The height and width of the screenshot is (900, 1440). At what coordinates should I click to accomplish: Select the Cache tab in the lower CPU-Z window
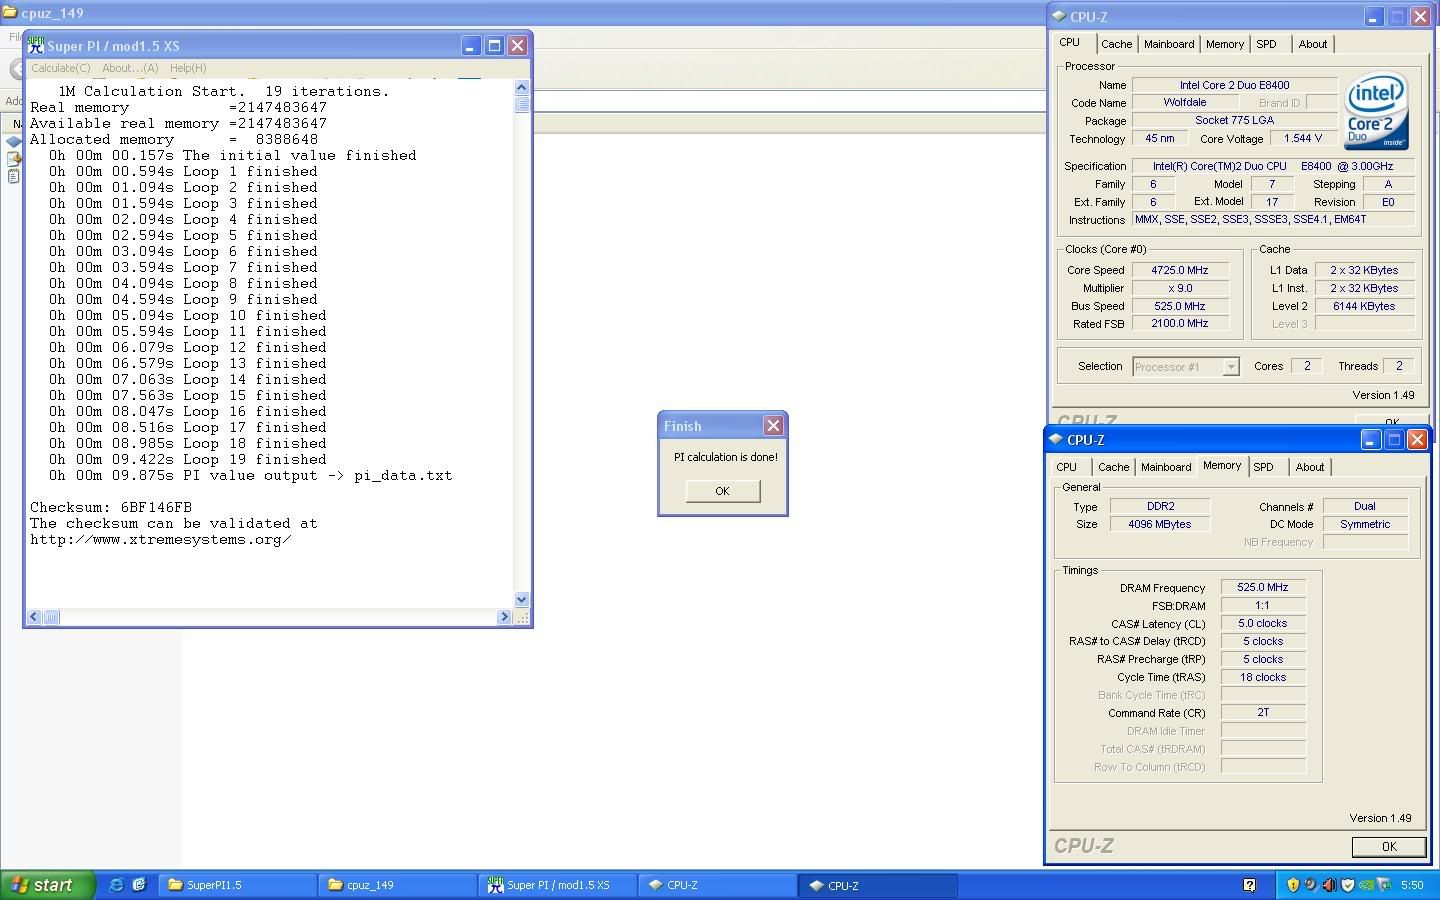(1113, 467)
